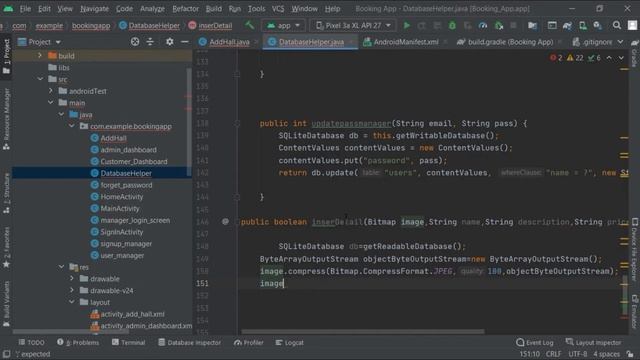
Task: Toggle the Favorites side panel
Action: tap(6, 247)
